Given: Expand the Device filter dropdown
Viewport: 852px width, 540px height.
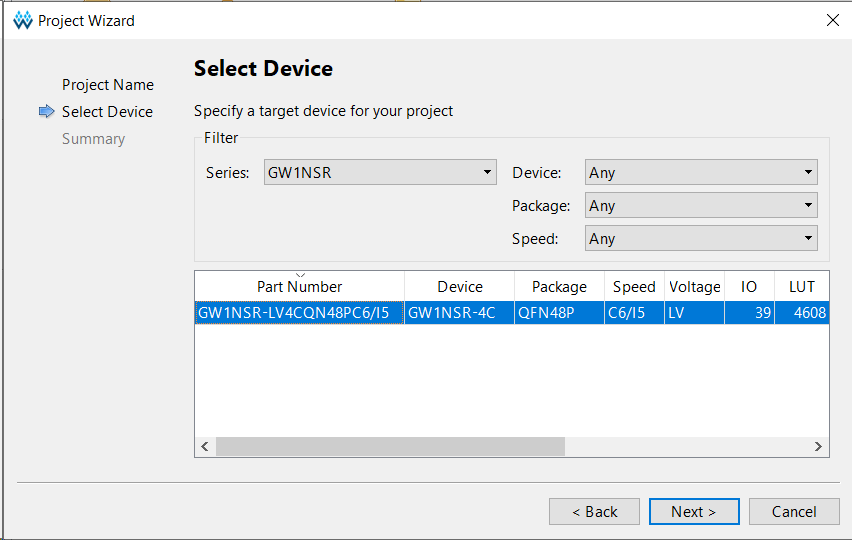Looking at the screenshot, I should [701, 172].
